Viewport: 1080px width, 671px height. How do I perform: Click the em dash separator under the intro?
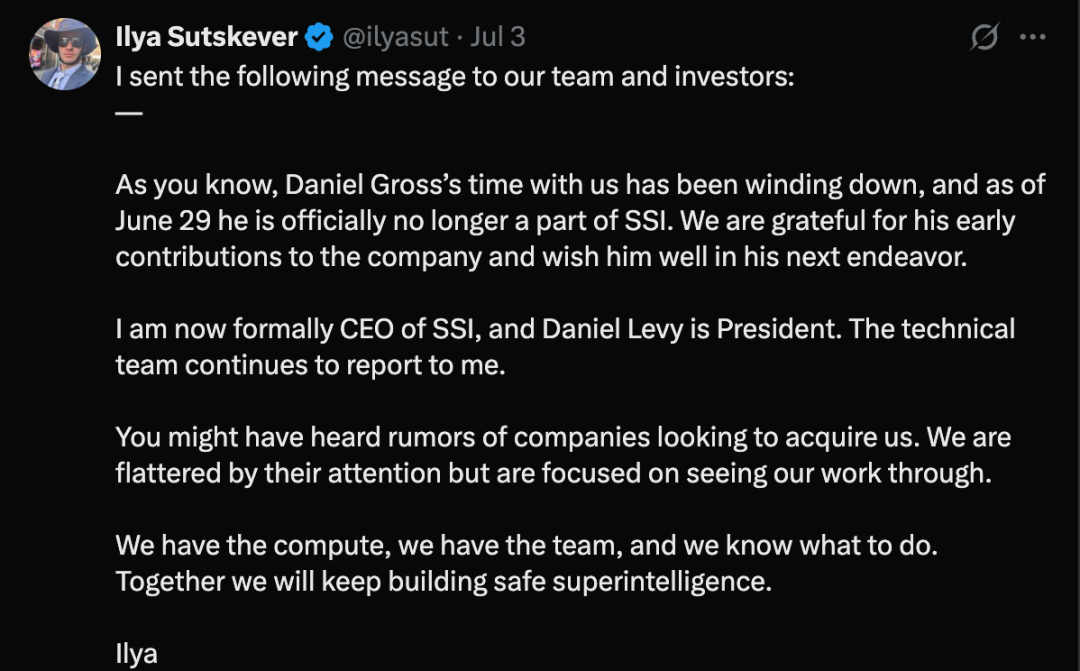(129, 112)
